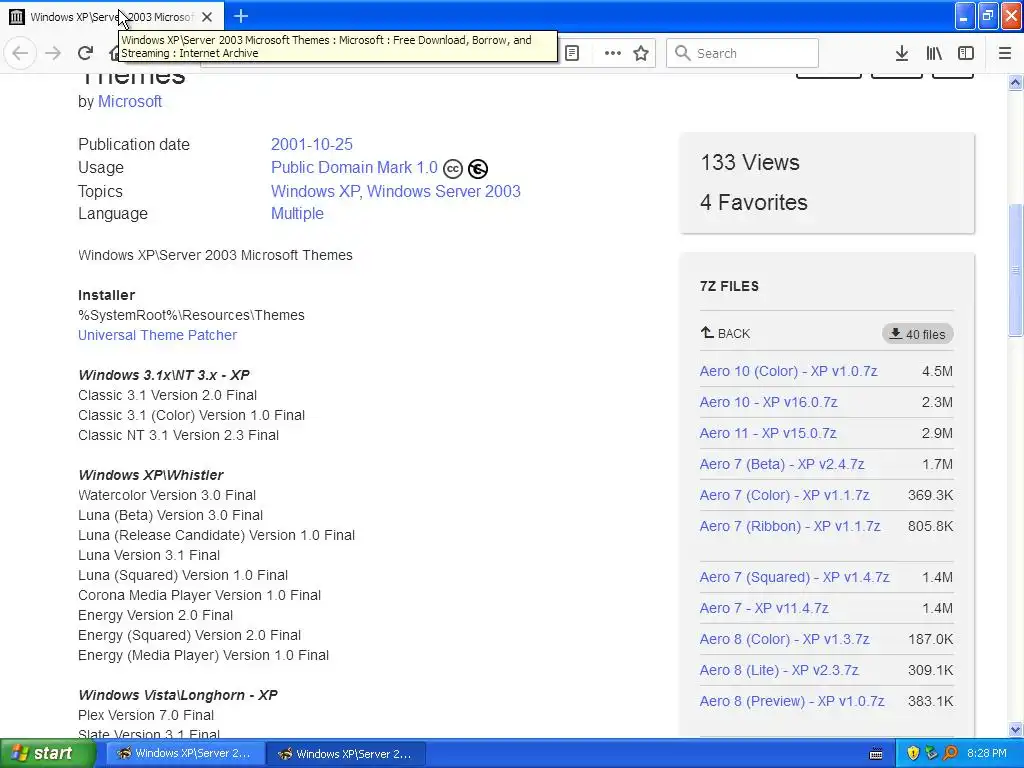
Task: Click the page scrollbar down arrow
Action: tap(1015, 729)
